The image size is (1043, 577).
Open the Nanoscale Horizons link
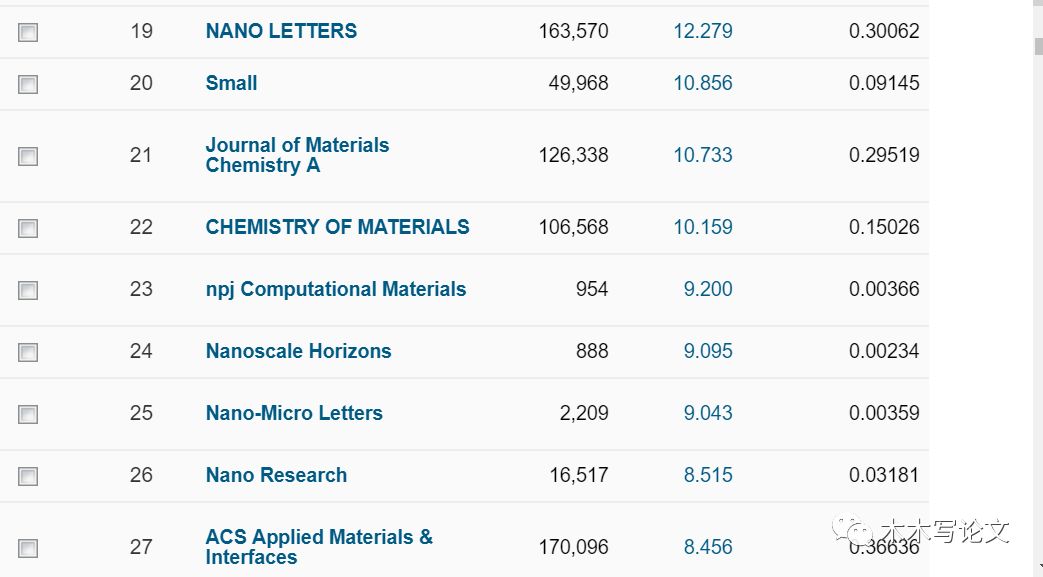tap(298, 351)
